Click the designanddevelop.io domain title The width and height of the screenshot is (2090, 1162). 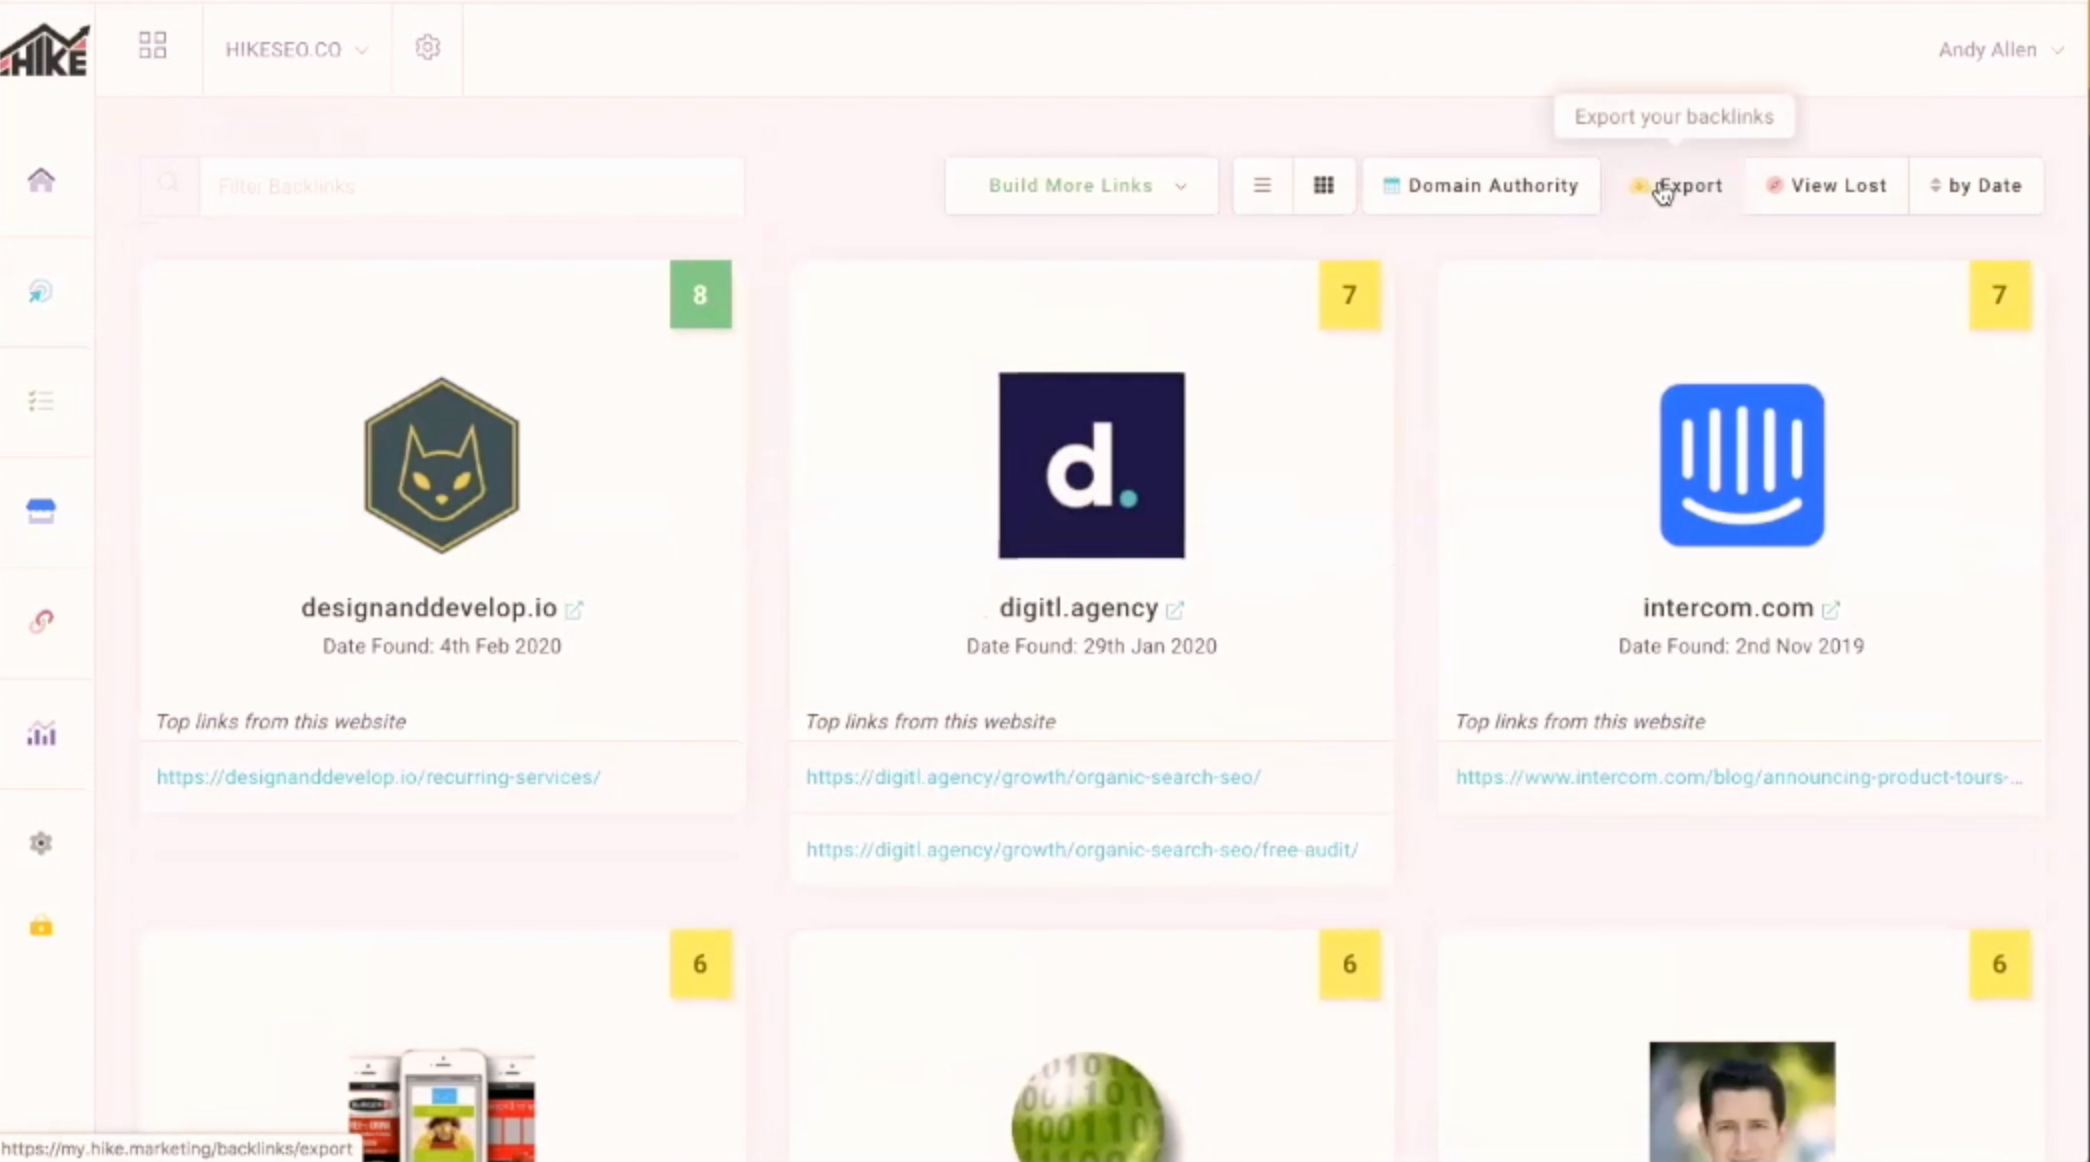pyautogui.click(x=429, y=607)
